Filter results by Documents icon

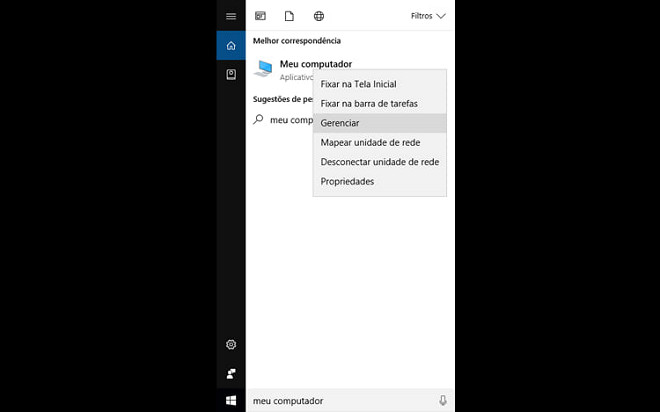(289, 16)
